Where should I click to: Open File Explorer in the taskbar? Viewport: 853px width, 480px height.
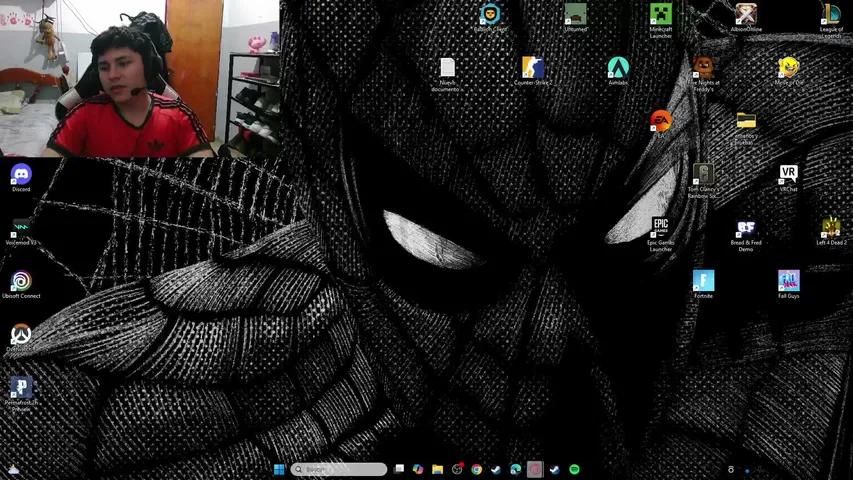437,469
